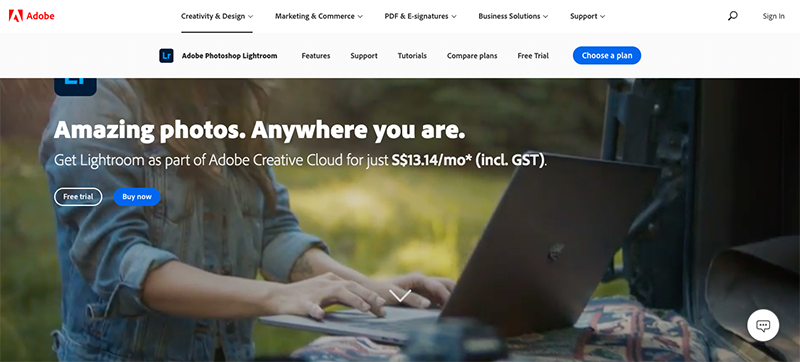
Task: Expand the PDF & E-signatures dropdown
Action: click(x=420, y=16)
